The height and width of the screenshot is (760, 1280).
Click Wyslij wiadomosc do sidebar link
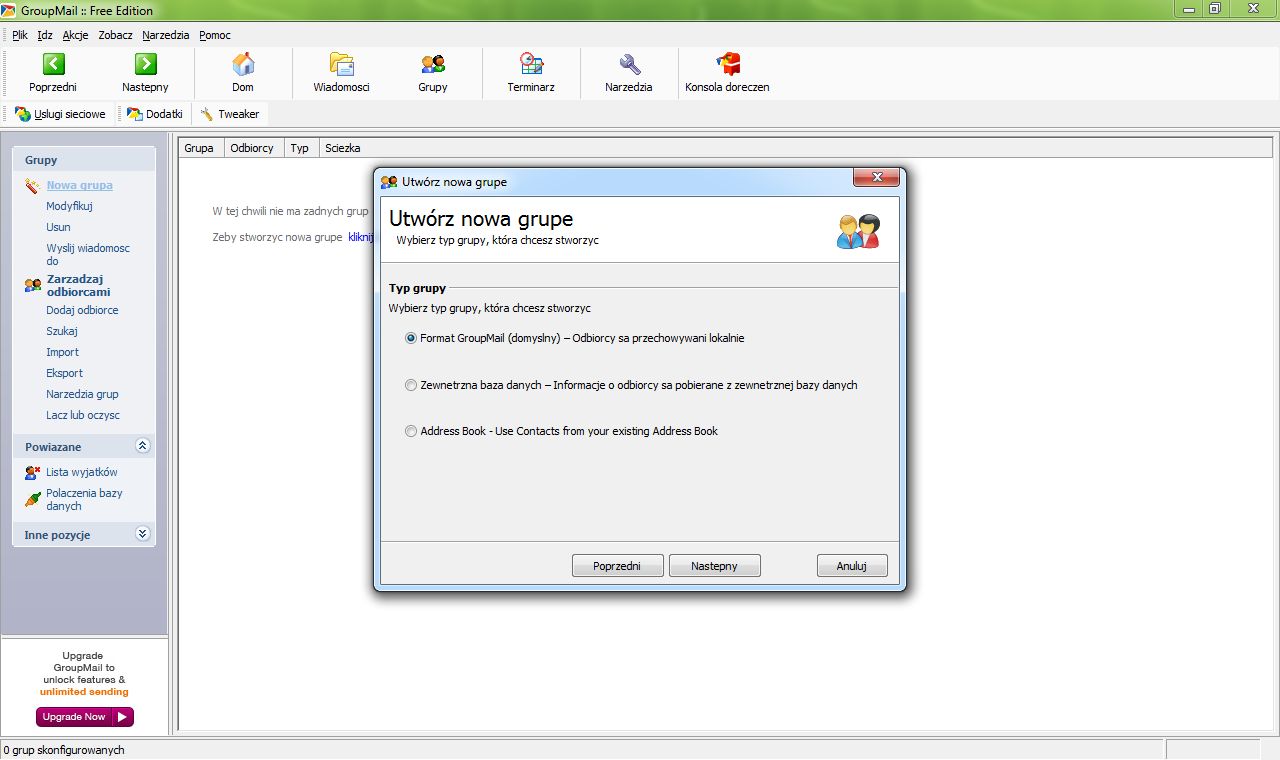[88, 254]
